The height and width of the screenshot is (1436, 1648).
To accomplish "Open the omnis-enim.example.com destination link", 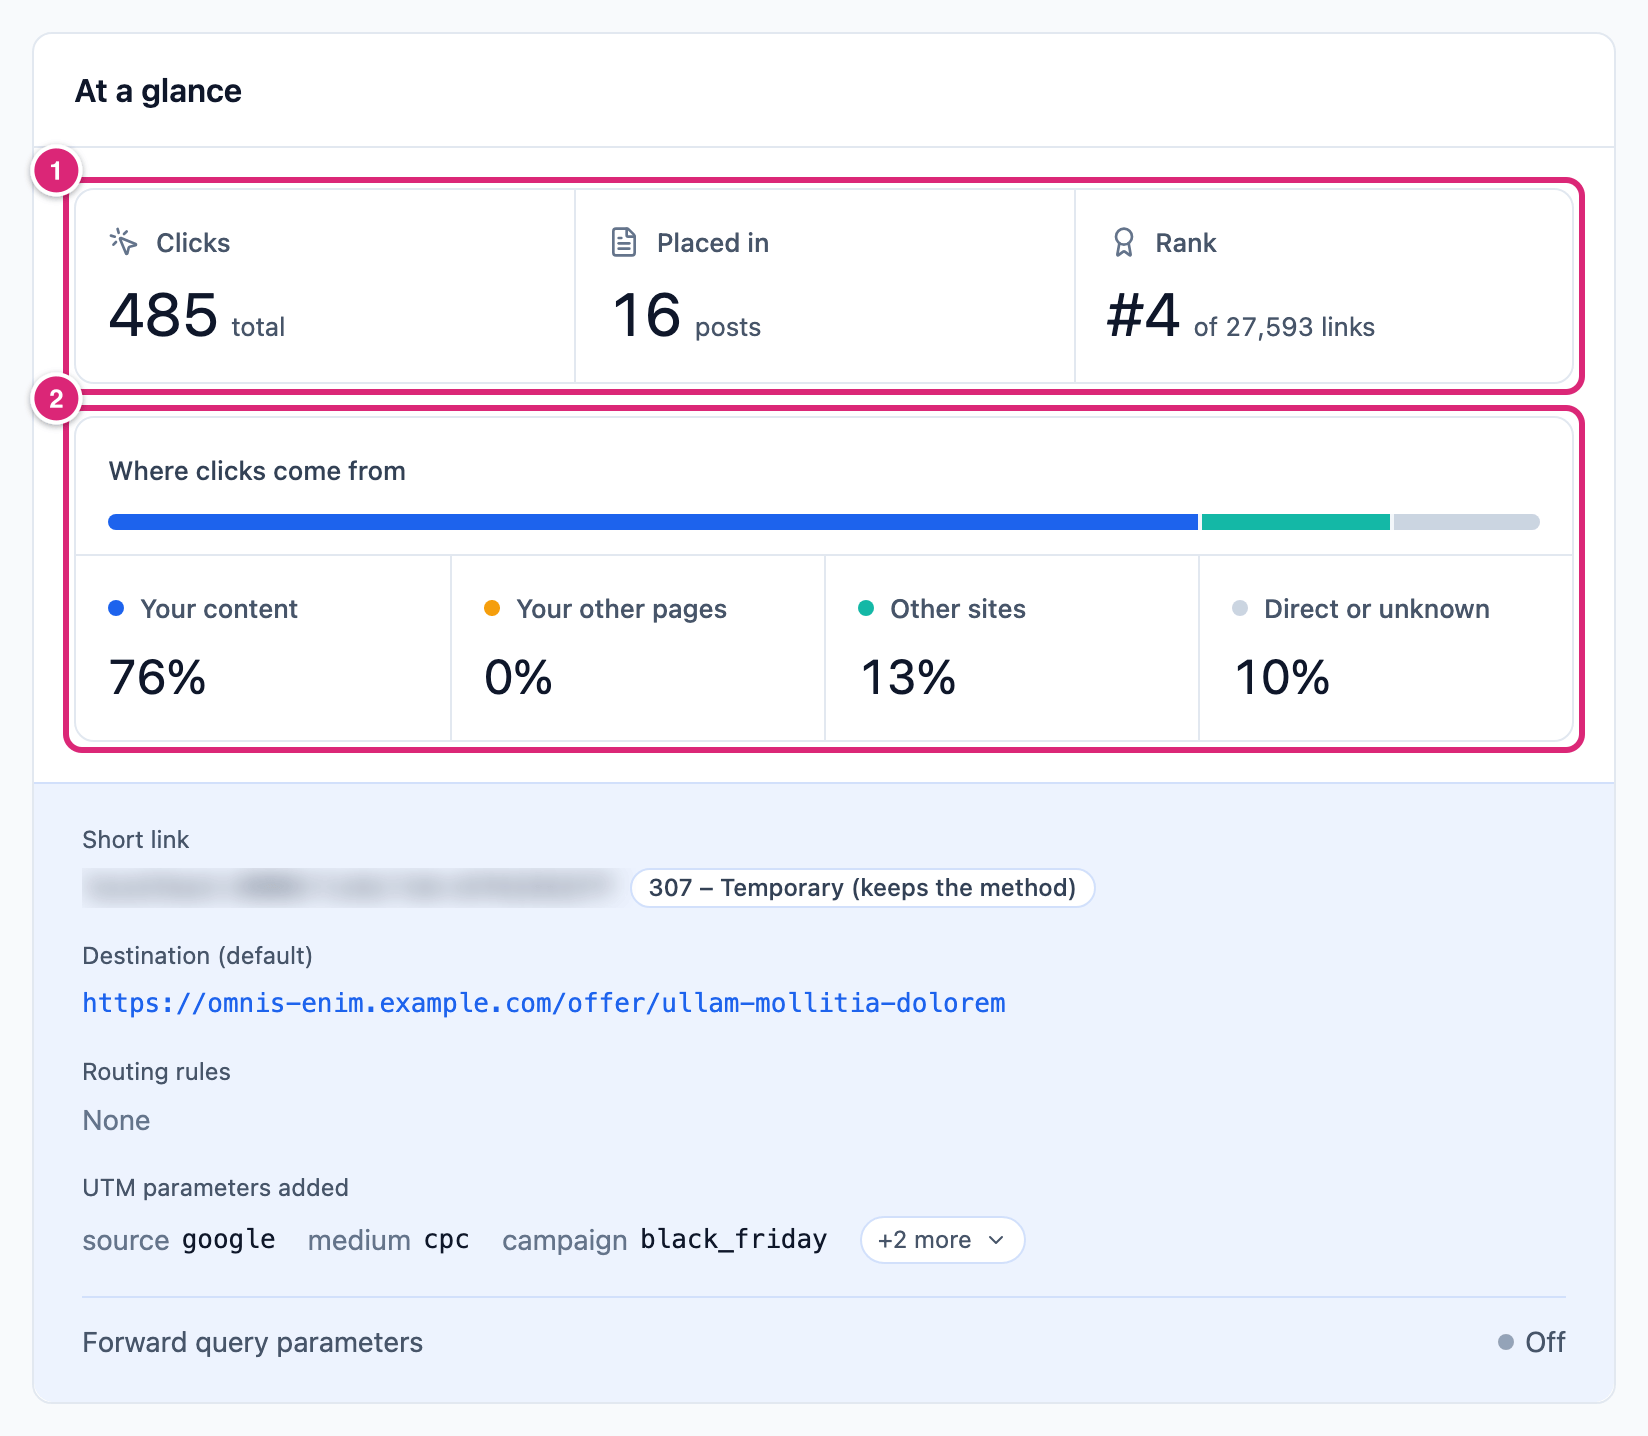I will tap(544, 1003).
